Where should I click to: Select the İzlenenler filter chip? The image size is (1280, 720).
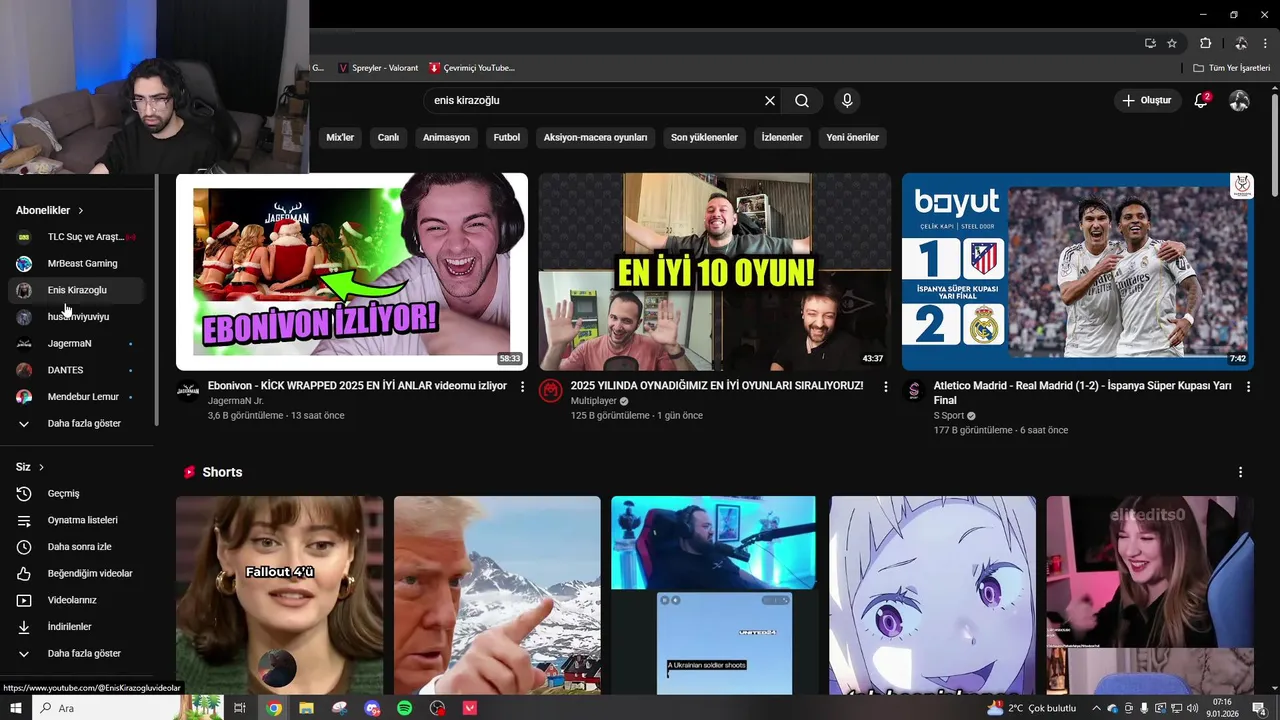coord(782,137)
